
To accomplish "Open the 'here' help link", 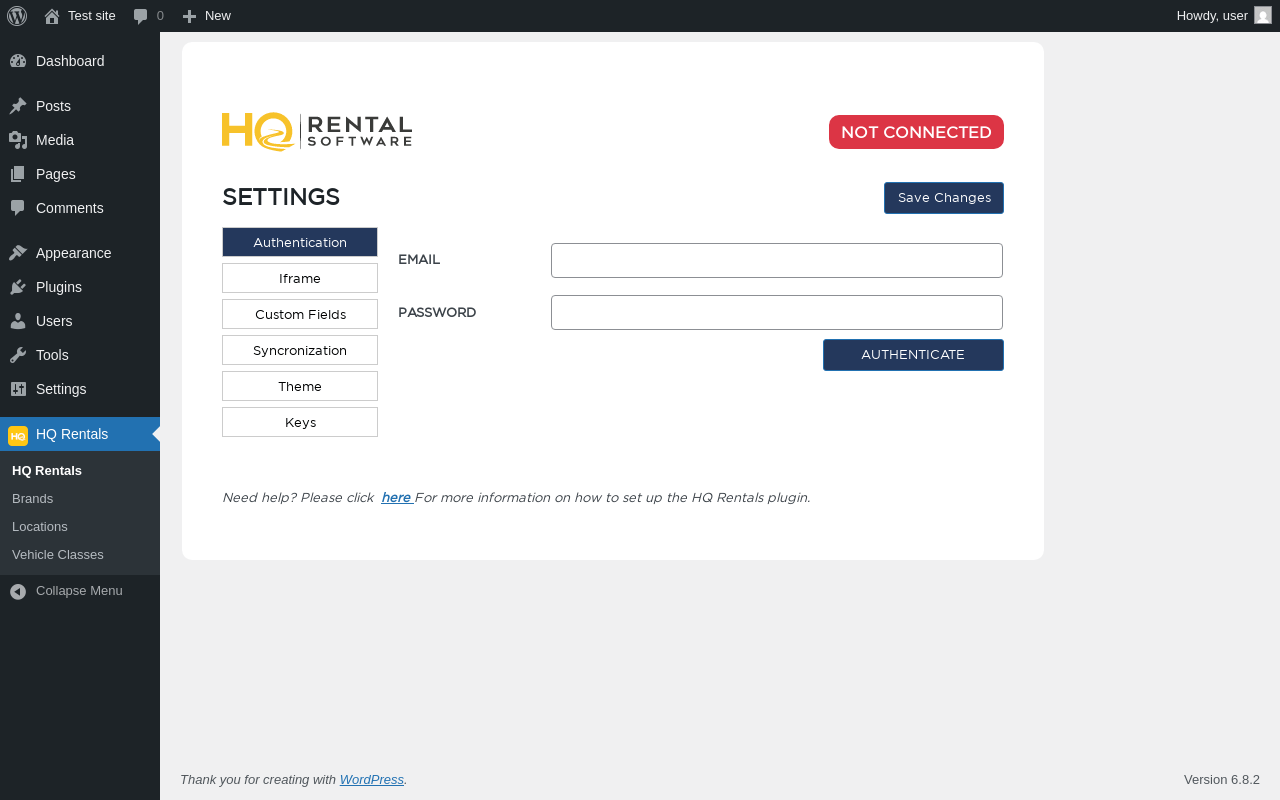I will [396, 497].
